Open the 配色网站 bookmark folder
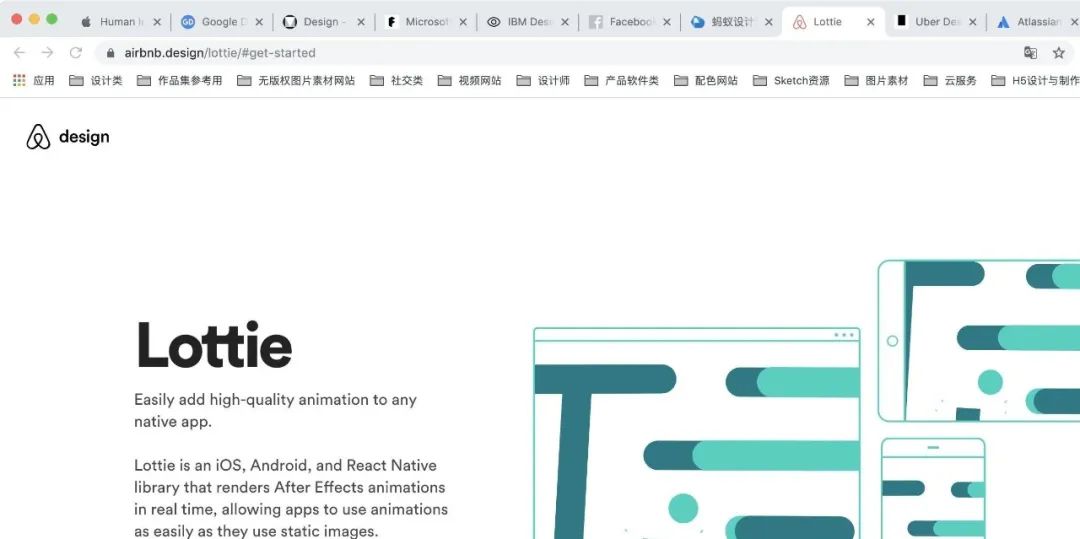 (x=705, y=81)
